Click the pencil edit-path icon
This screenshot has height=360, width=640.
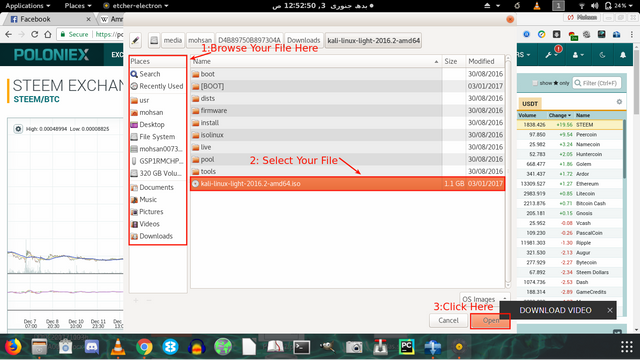pos(136,40)
